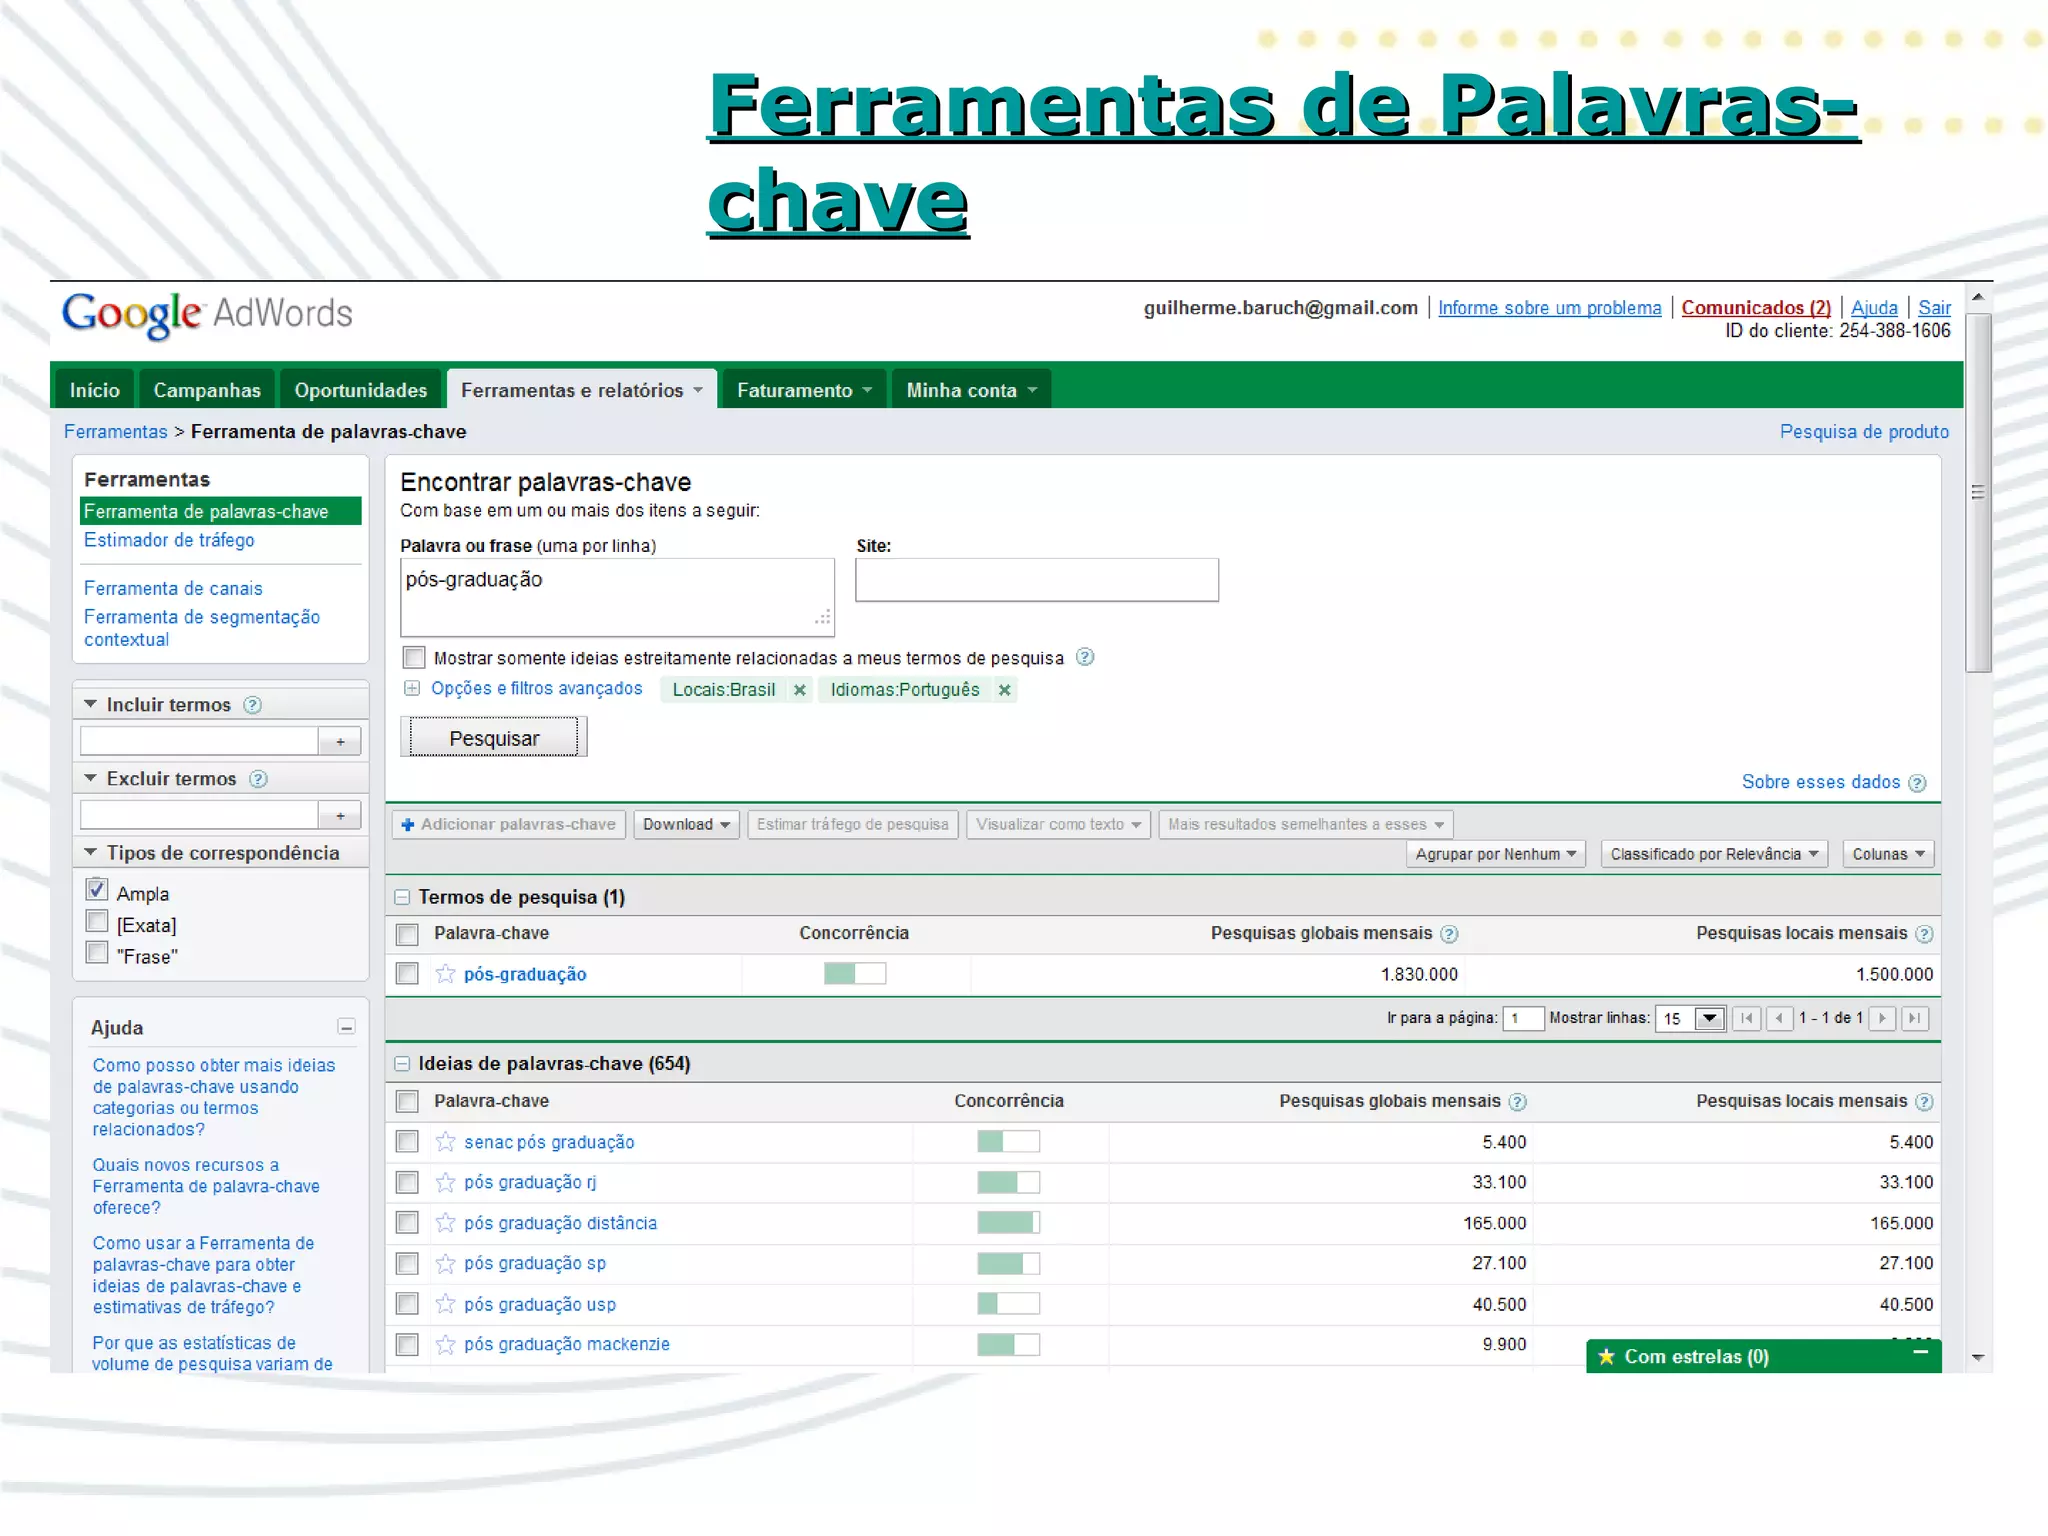Viewport: 2048px width, 1536px height.
Task: Open Agrupar por Nenhum dropdown
Action: (x=1495, y=854)
